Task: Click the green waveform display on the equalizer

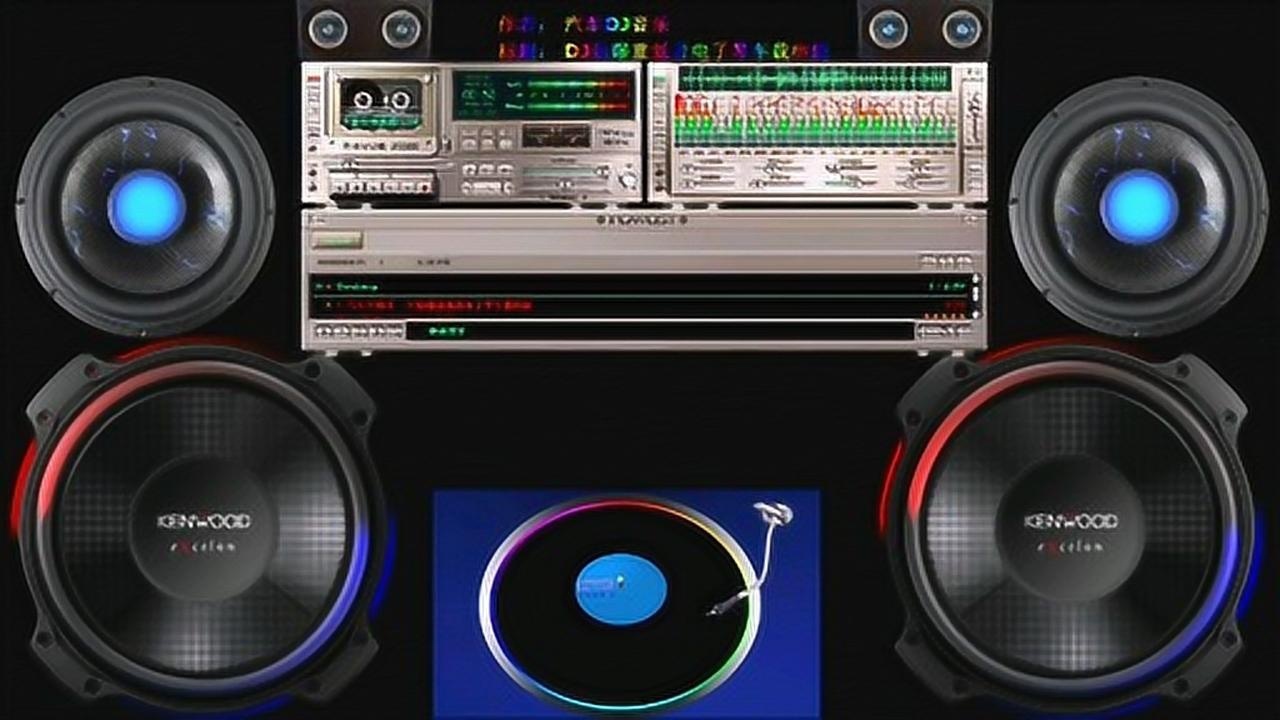Action: tap(815, 78)
